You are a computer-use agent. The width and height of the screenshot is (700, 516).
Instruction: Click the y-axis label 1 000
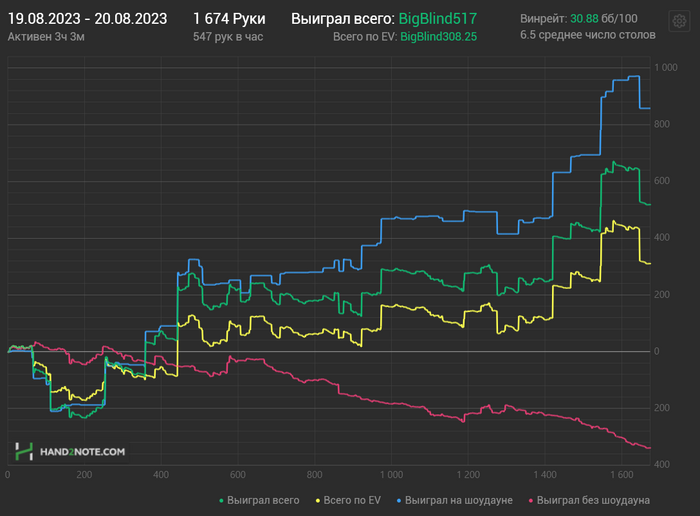pyautogui.click(x=666, y=67)
